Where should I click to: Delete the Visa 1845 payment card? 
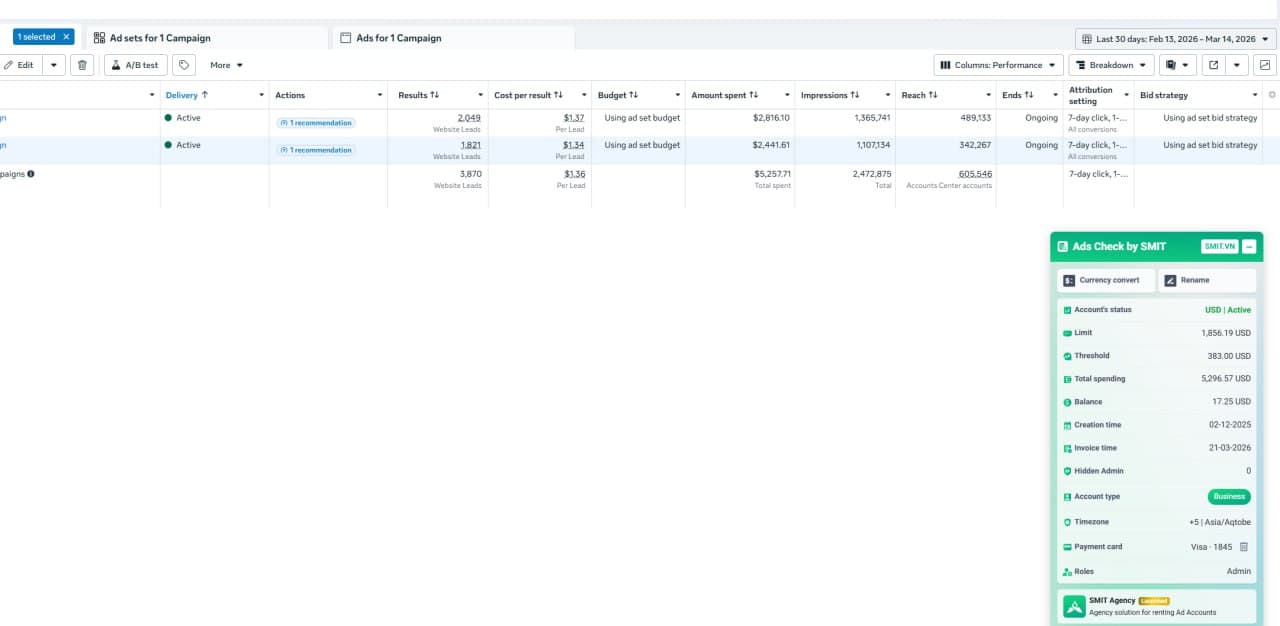point(1244,547)
